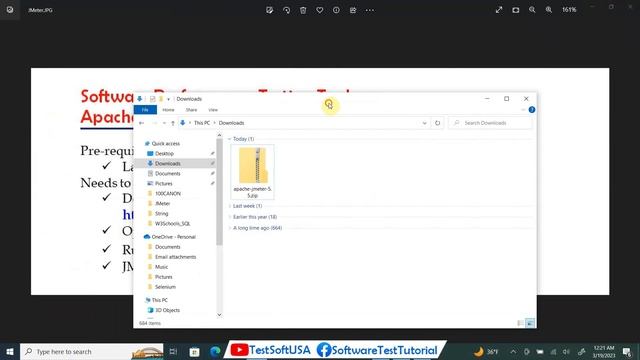The height and width of the screenshot is (360, 640).
Task: Toggle fit-to-window in Photos
Action: [516, 10]
